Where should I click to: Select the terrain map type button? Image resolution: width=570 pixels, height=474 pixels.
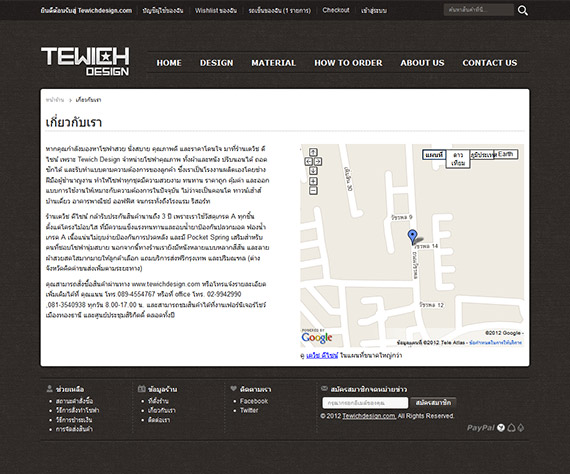[483, 154]
